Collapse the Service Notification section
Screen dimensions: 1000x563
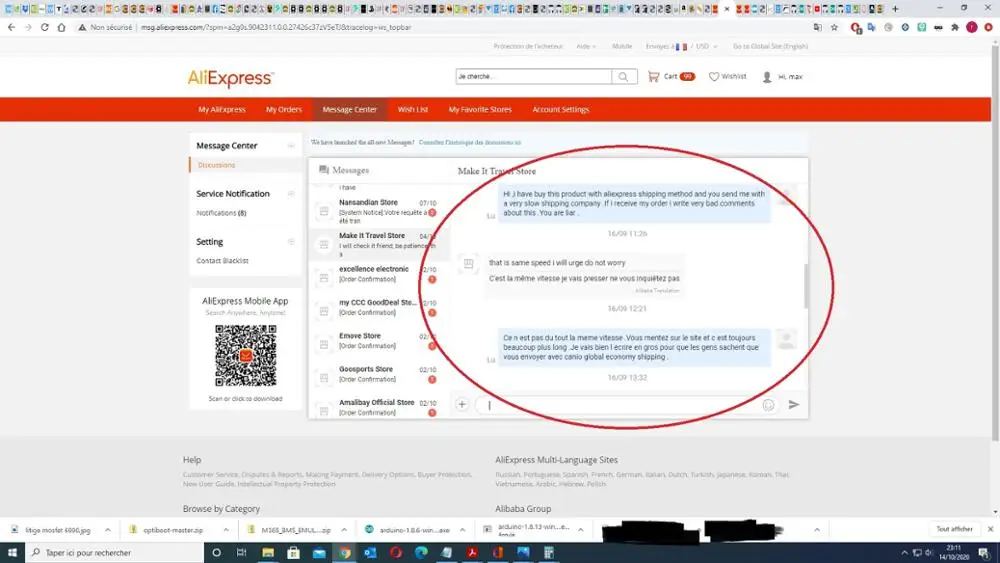pyautogui.click(x=291, y=194)
